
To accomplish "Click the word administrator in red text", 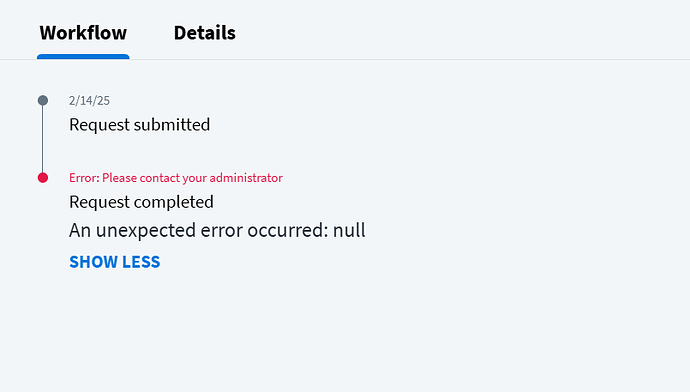I will (246, 178).
